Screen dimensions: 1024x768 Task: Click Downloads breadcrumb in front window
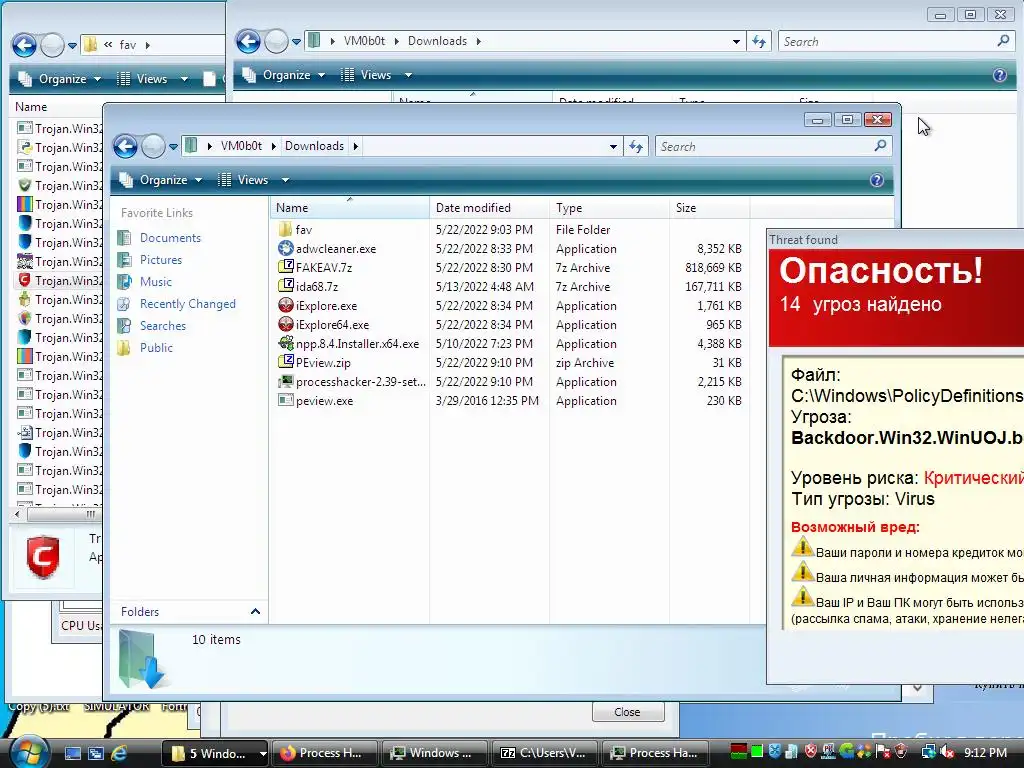click(314, 146)
